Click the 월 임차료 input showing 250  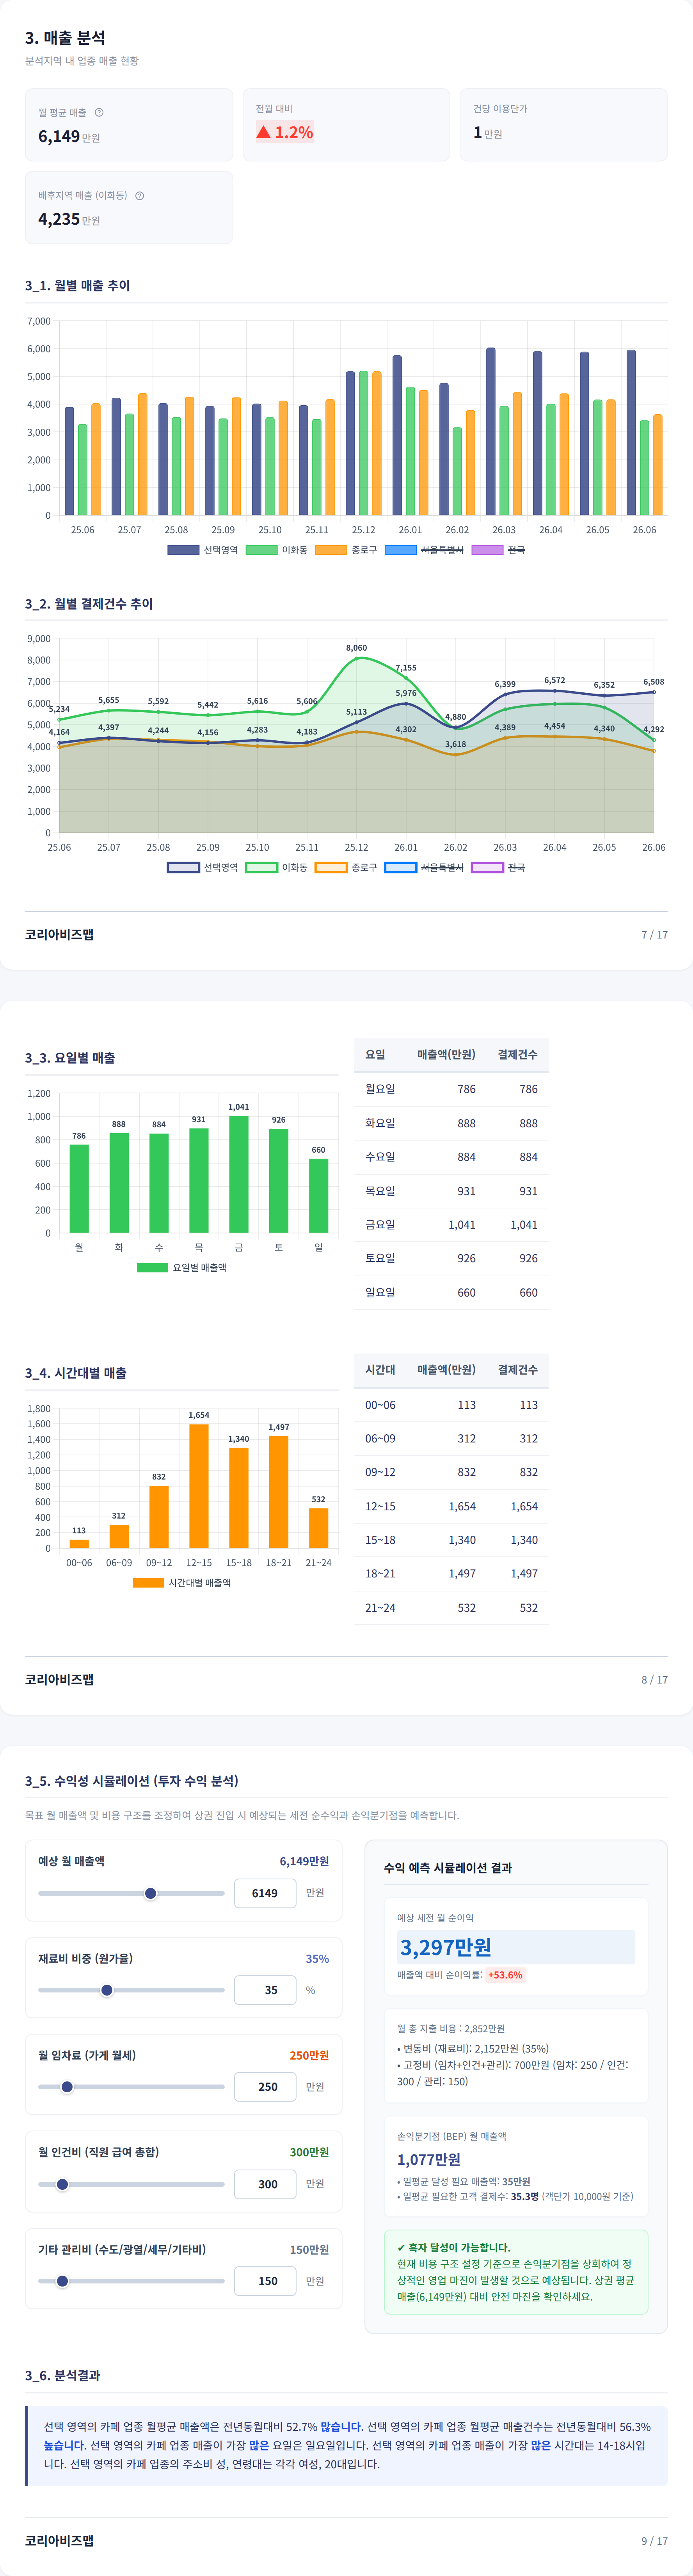pos(265,2087)
